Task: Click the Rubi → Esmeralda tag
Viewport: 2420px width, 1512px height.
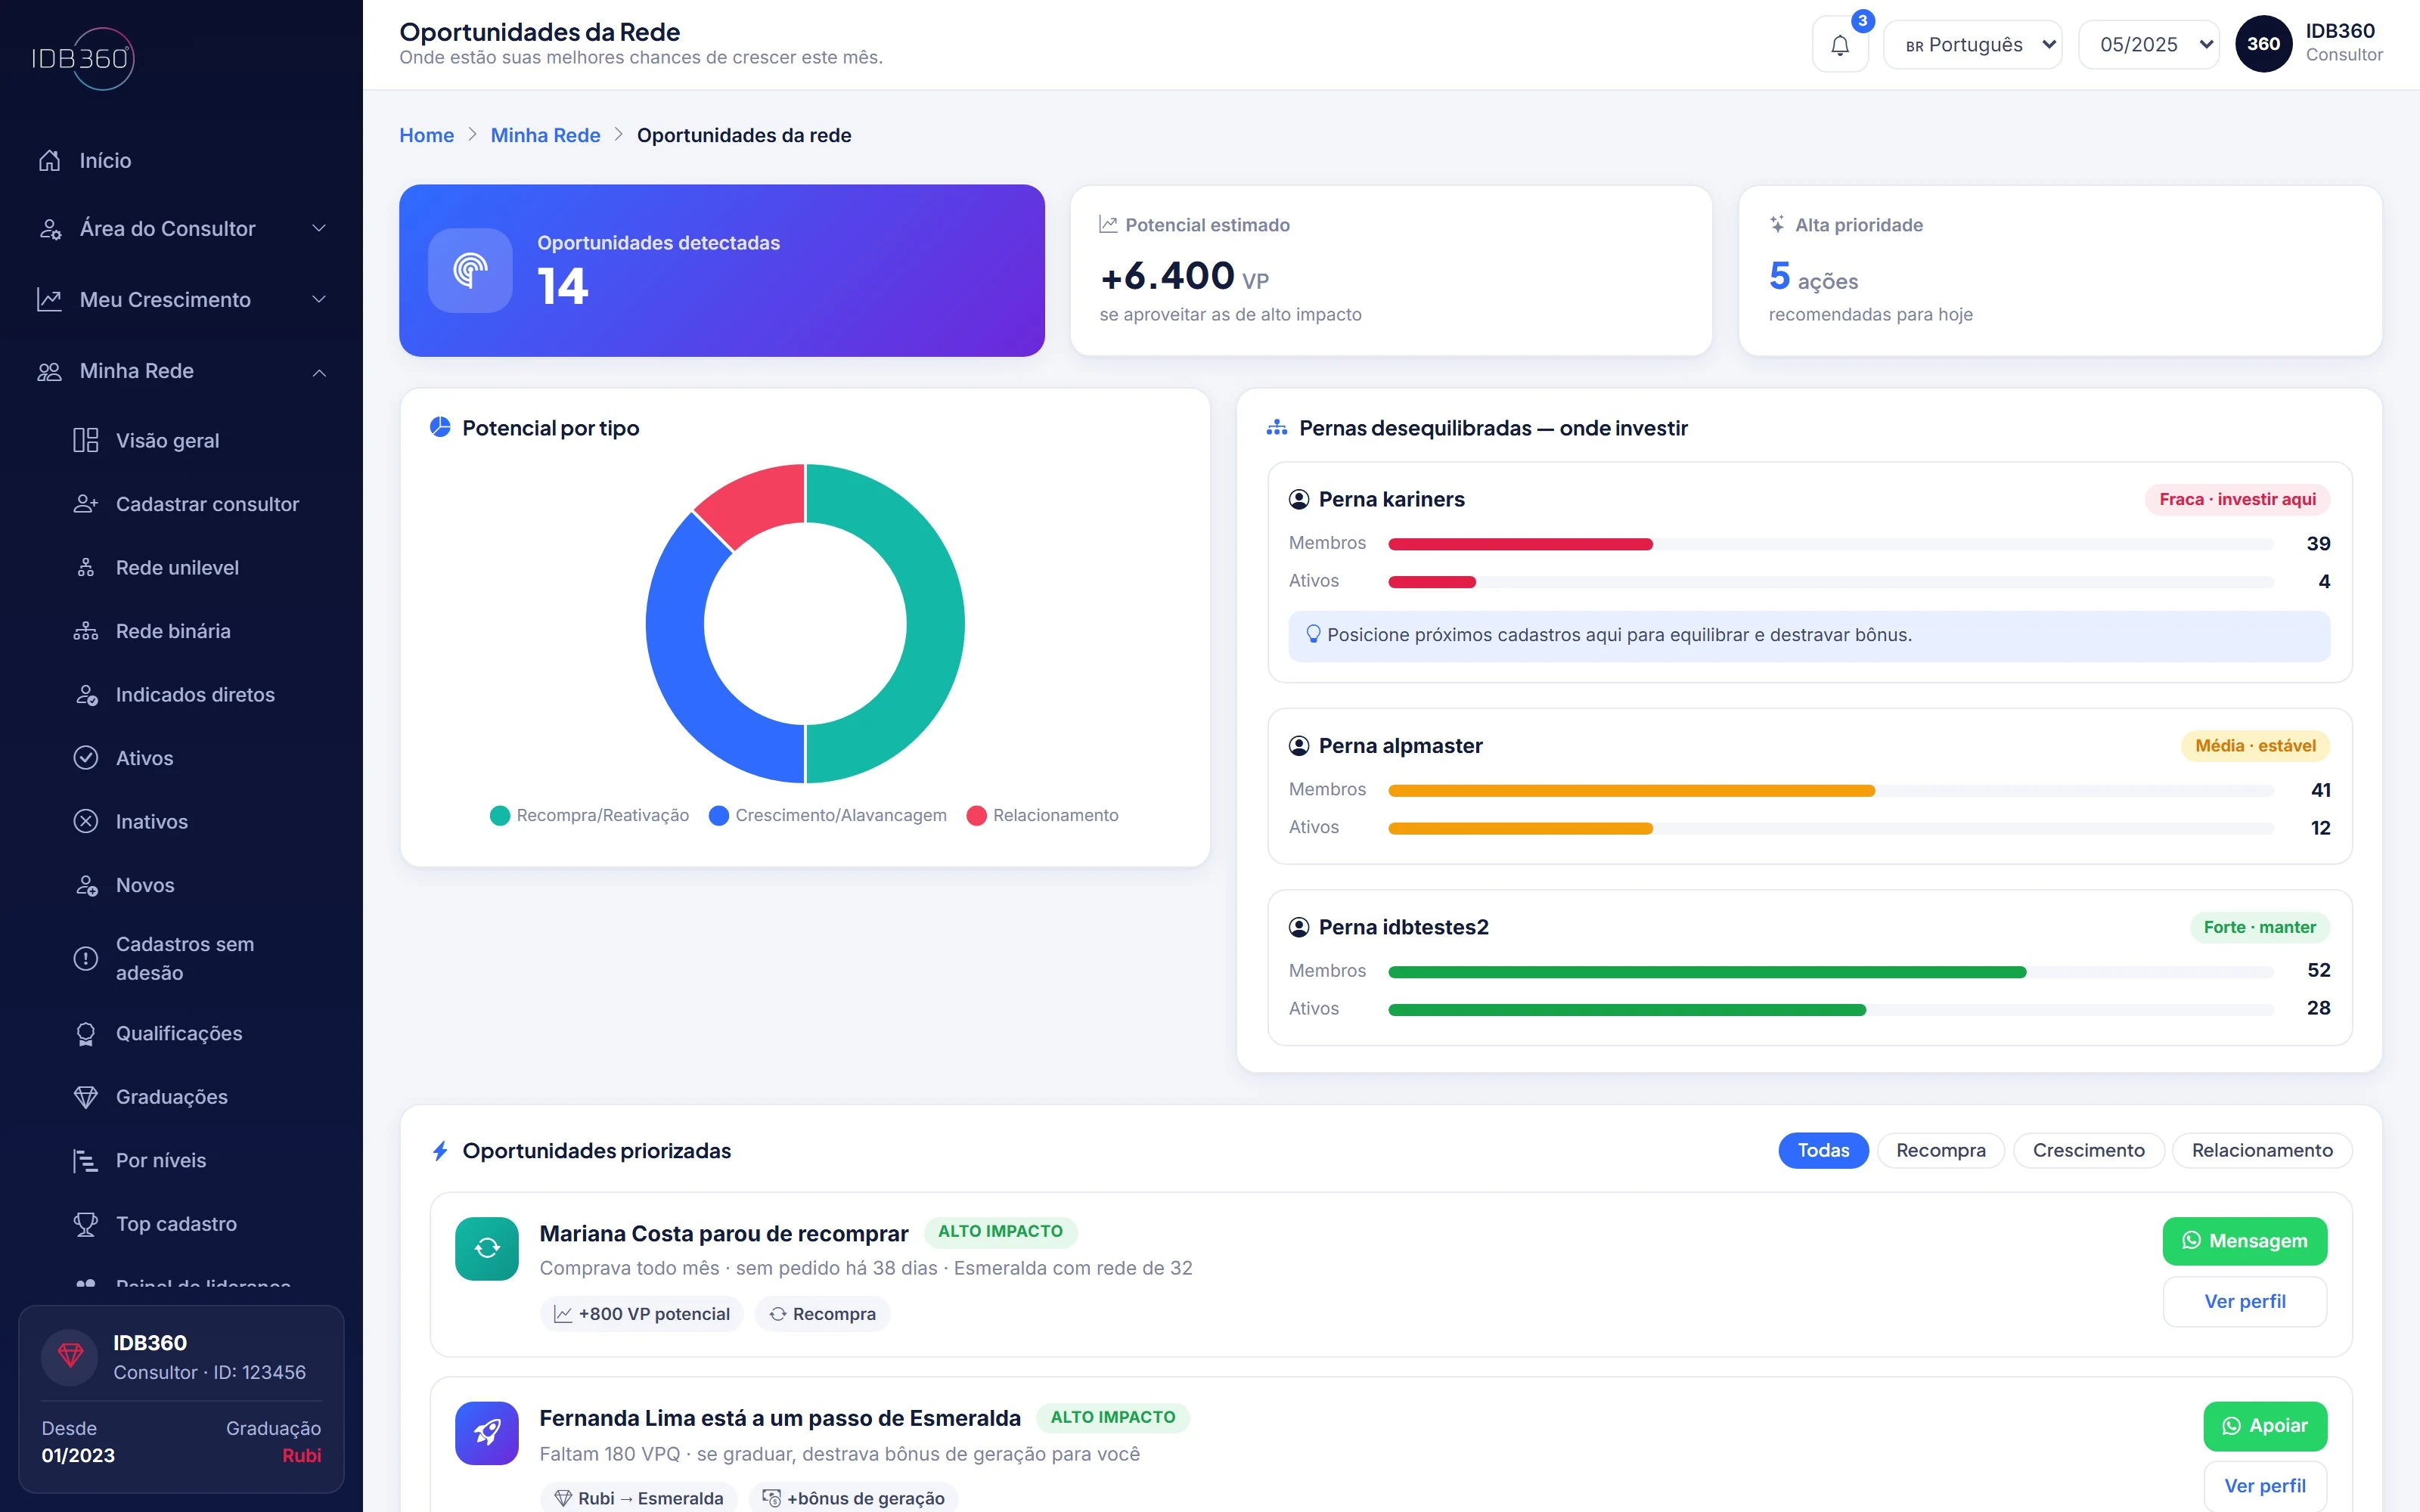Action: click(638, 1498)
